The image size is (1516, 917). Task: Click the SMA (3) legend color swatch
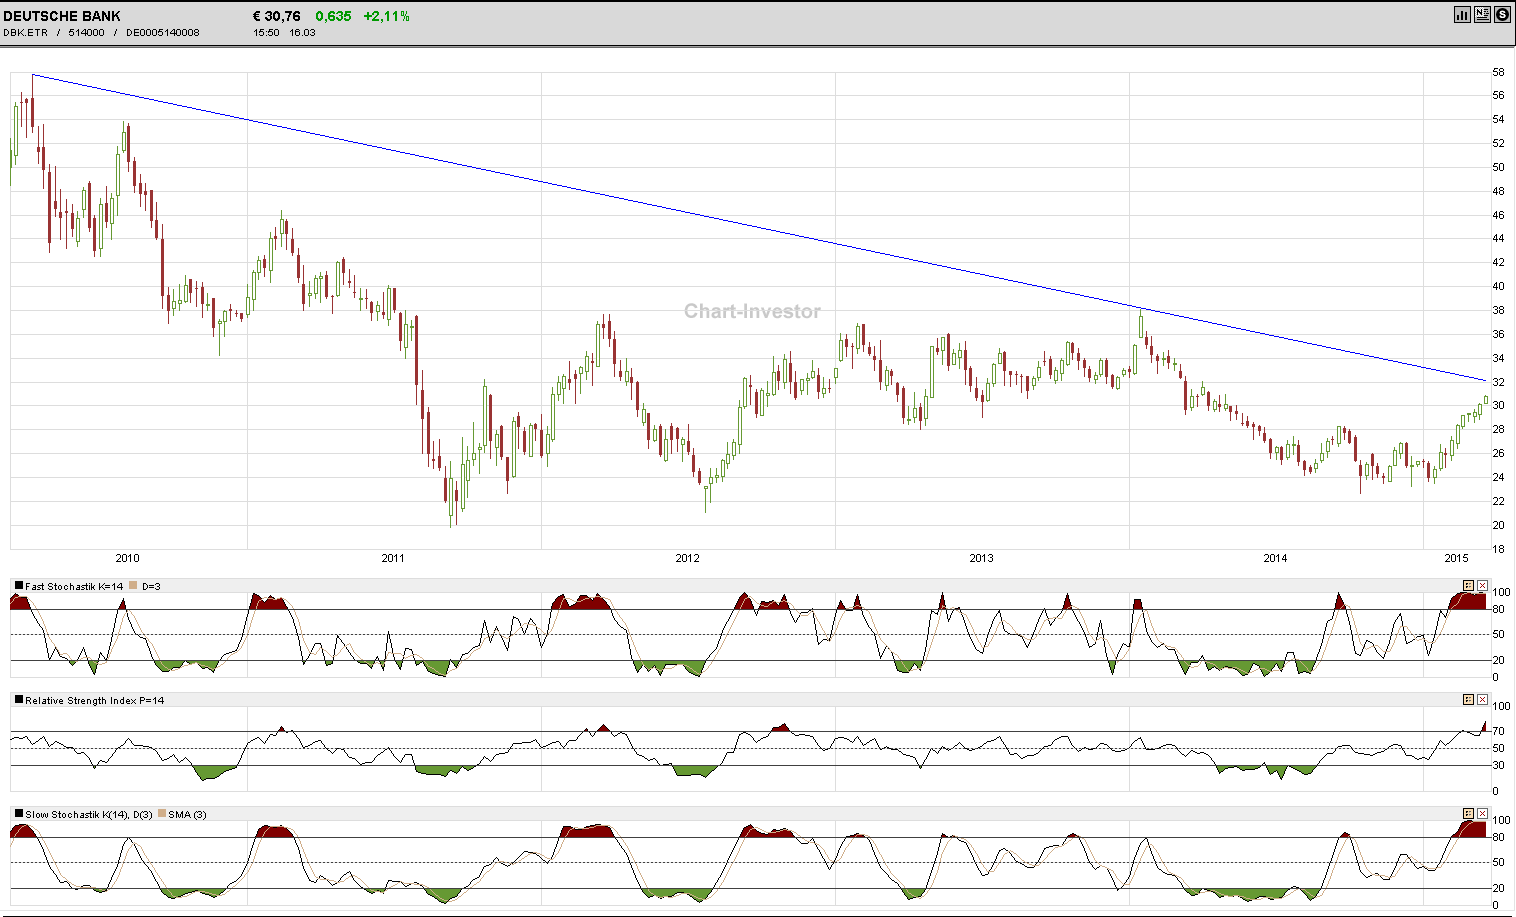(163, 814)
